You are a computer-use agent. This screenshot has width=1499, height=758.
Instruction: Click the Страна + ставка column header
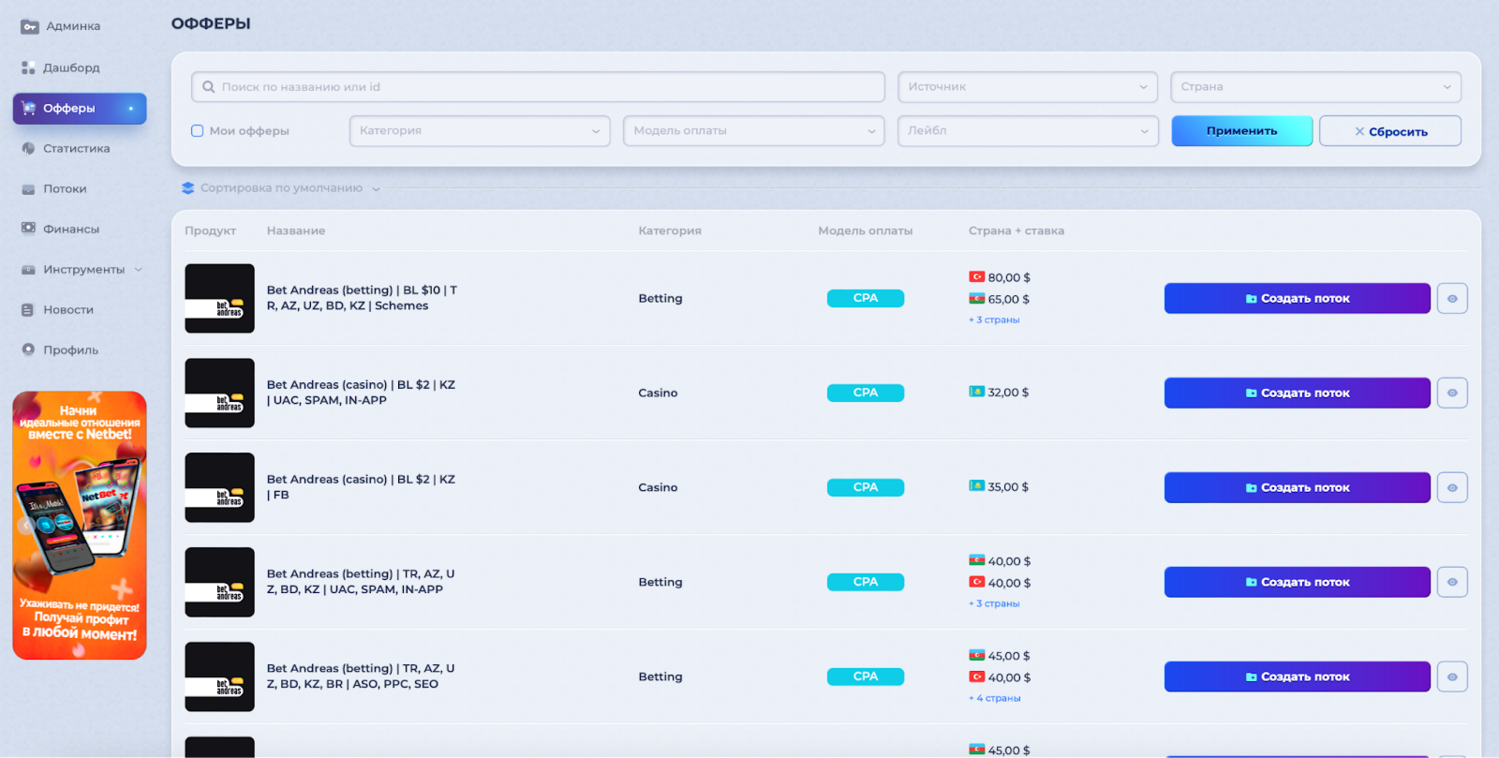click(1016, 231)
